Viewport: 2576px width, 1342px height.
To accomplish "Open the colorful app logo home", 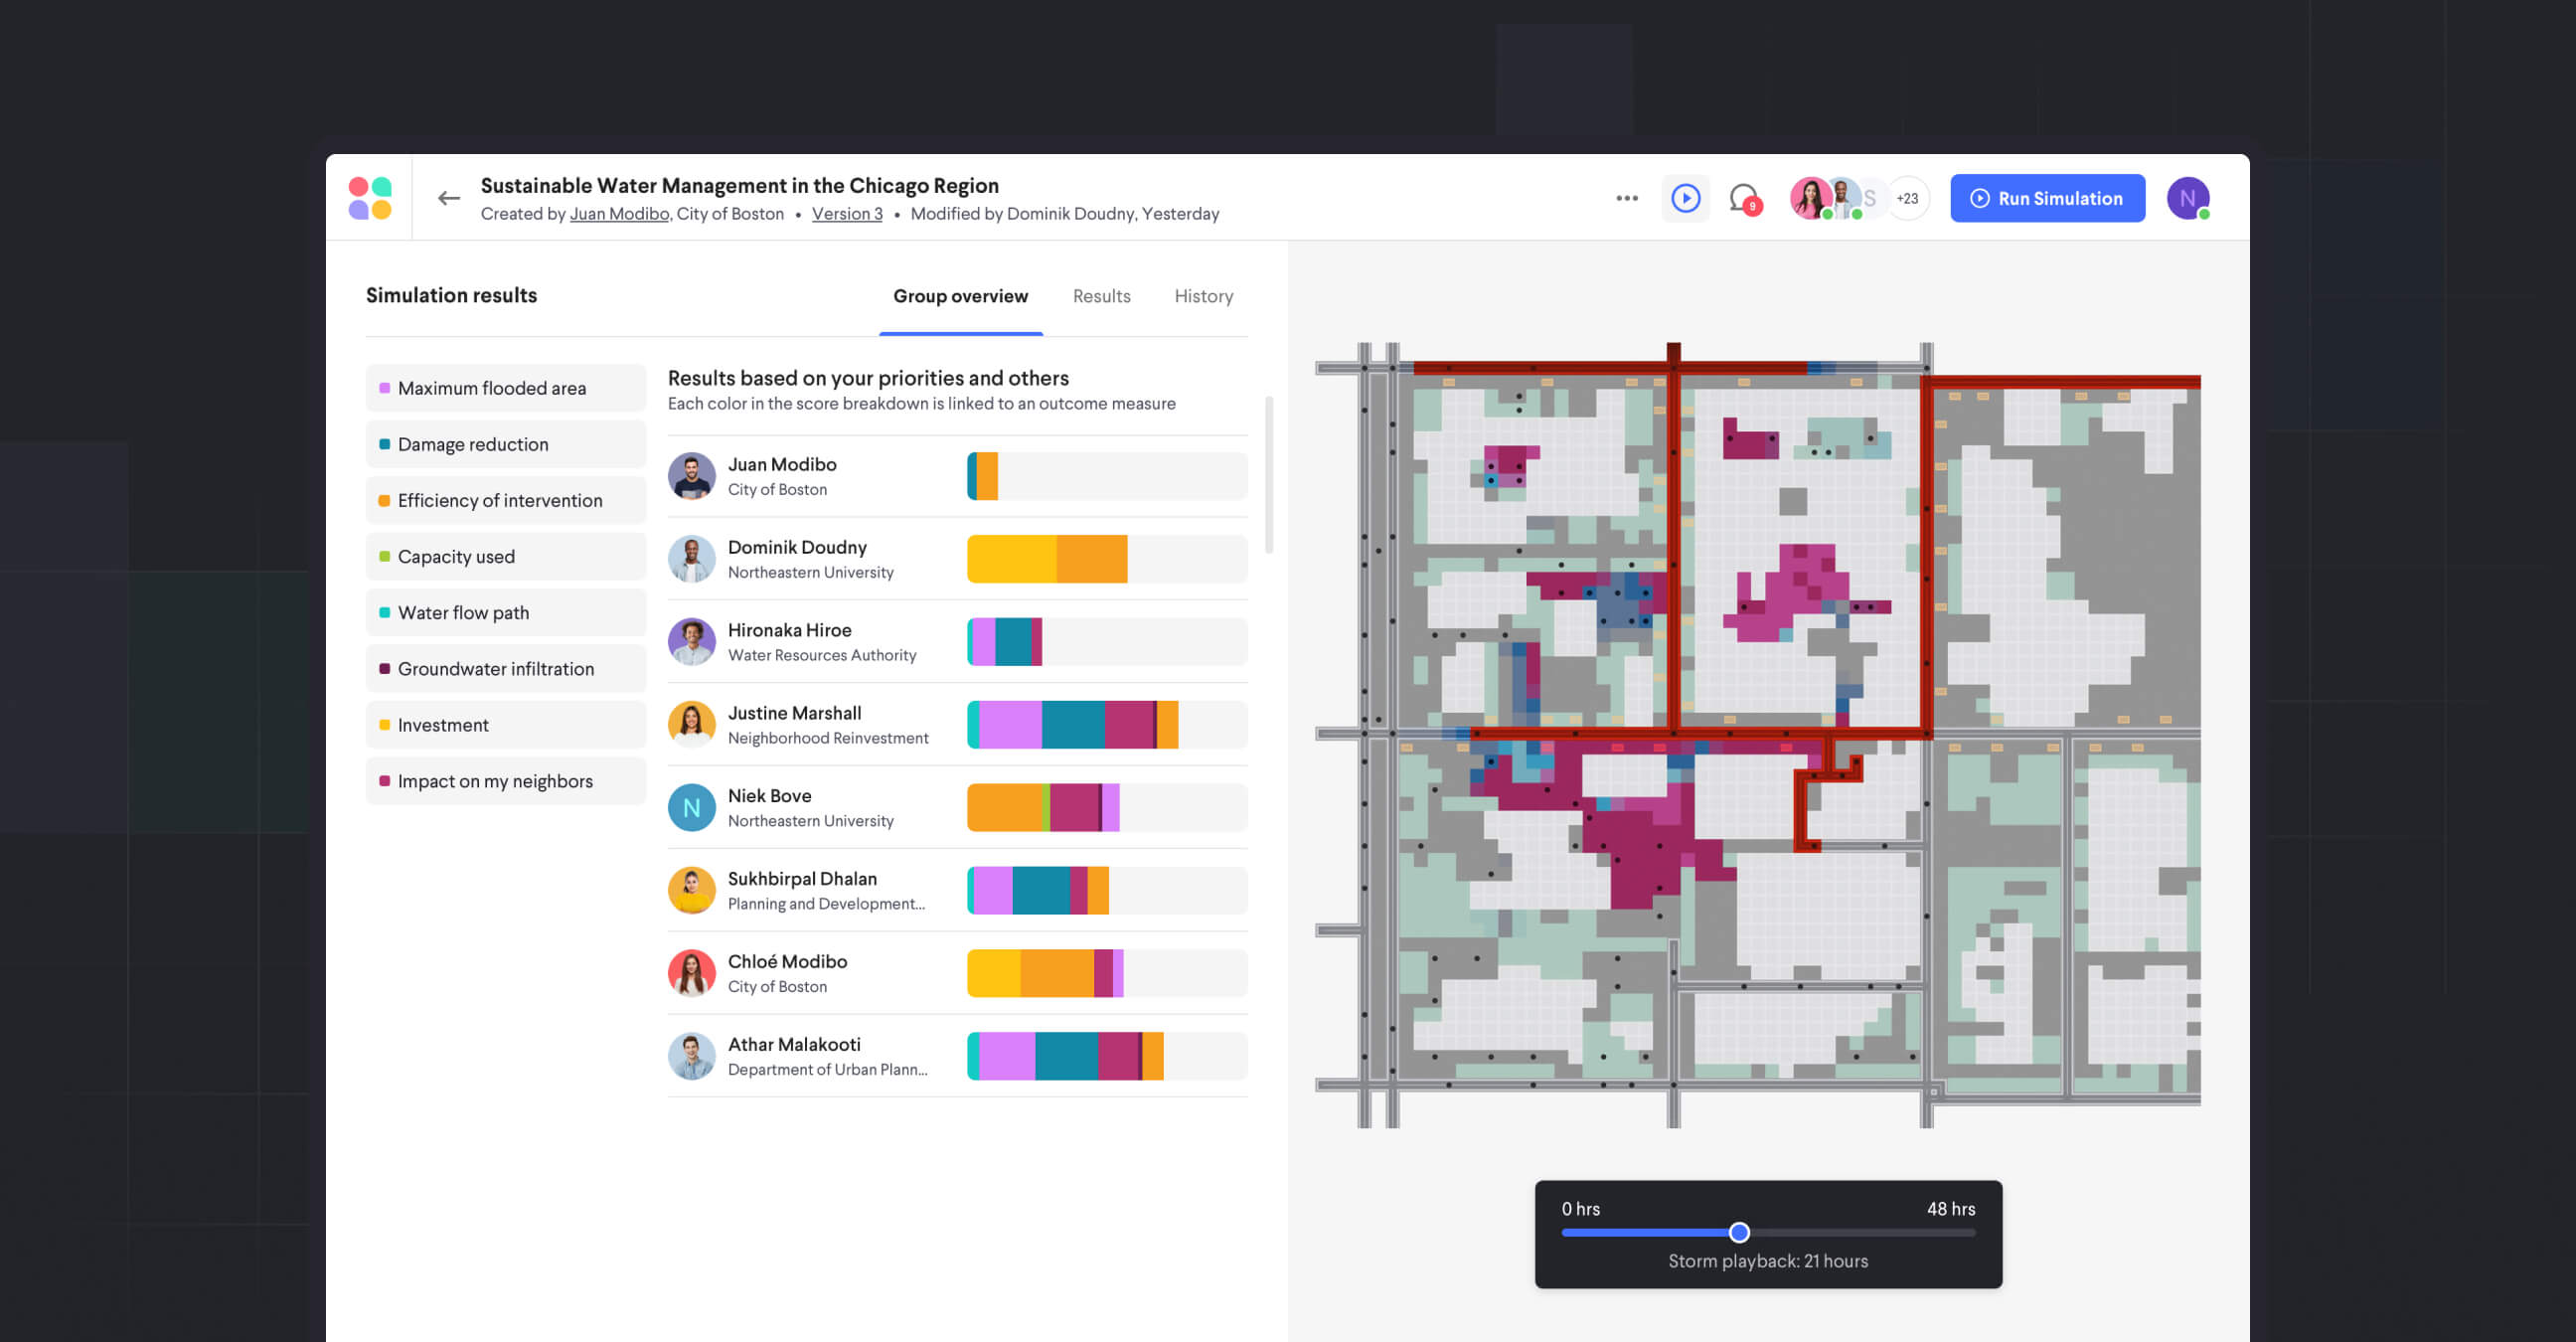I will (x=369, y=198).
